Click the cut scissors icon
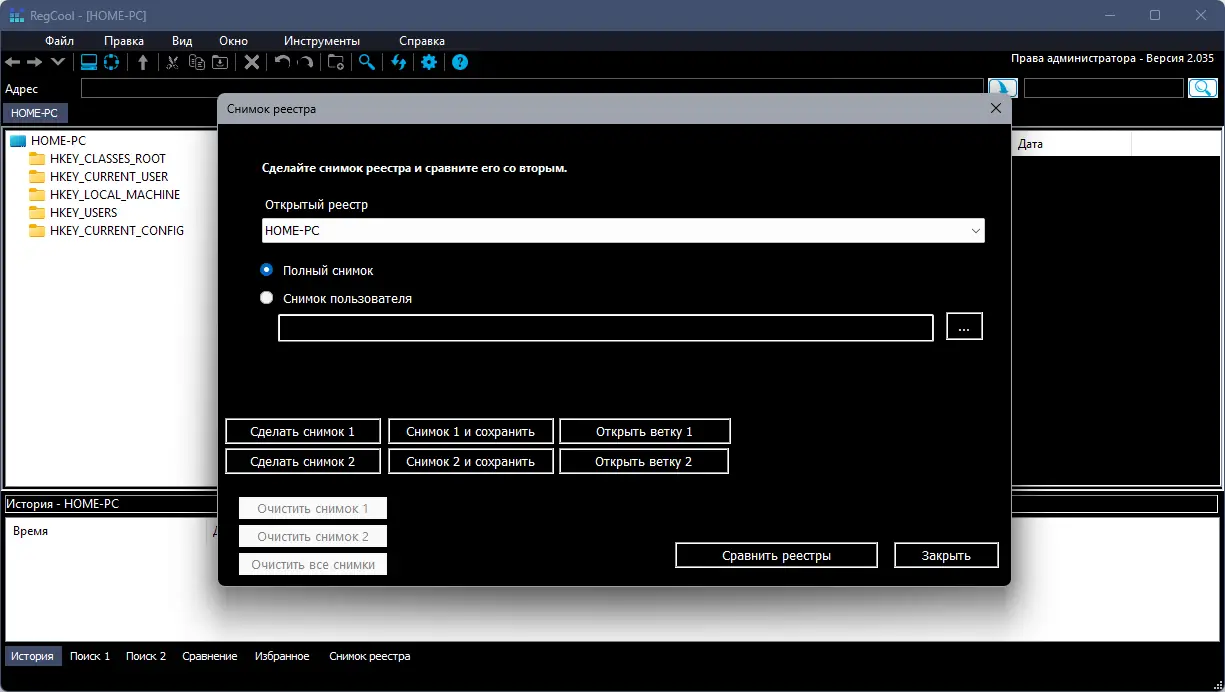Viewport: 1225px width, 692px height. pos(172,62)
